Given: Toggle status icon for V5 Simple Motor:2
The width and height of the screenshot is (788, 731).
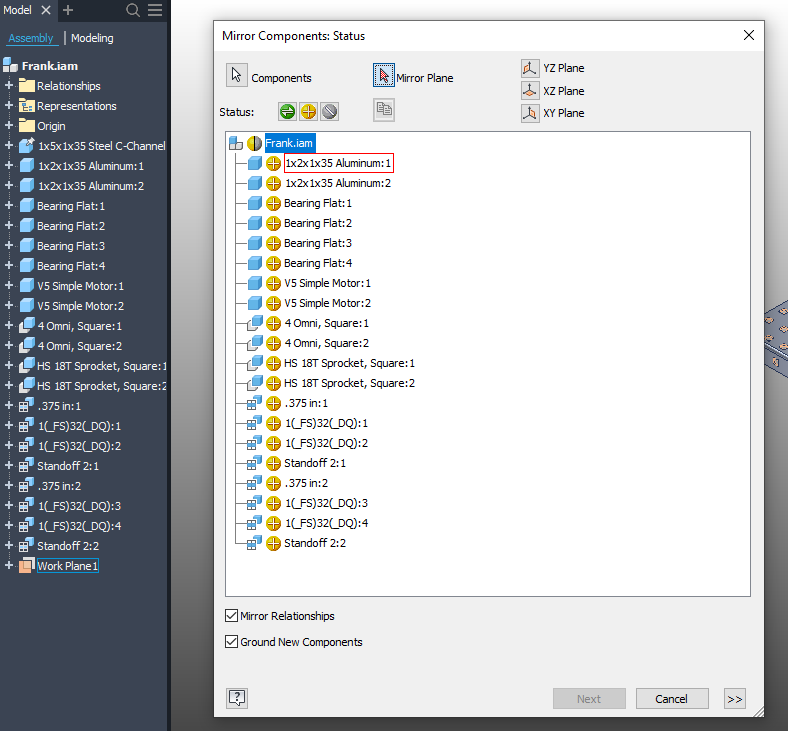Looking at the screenshot, I should 273,303.
